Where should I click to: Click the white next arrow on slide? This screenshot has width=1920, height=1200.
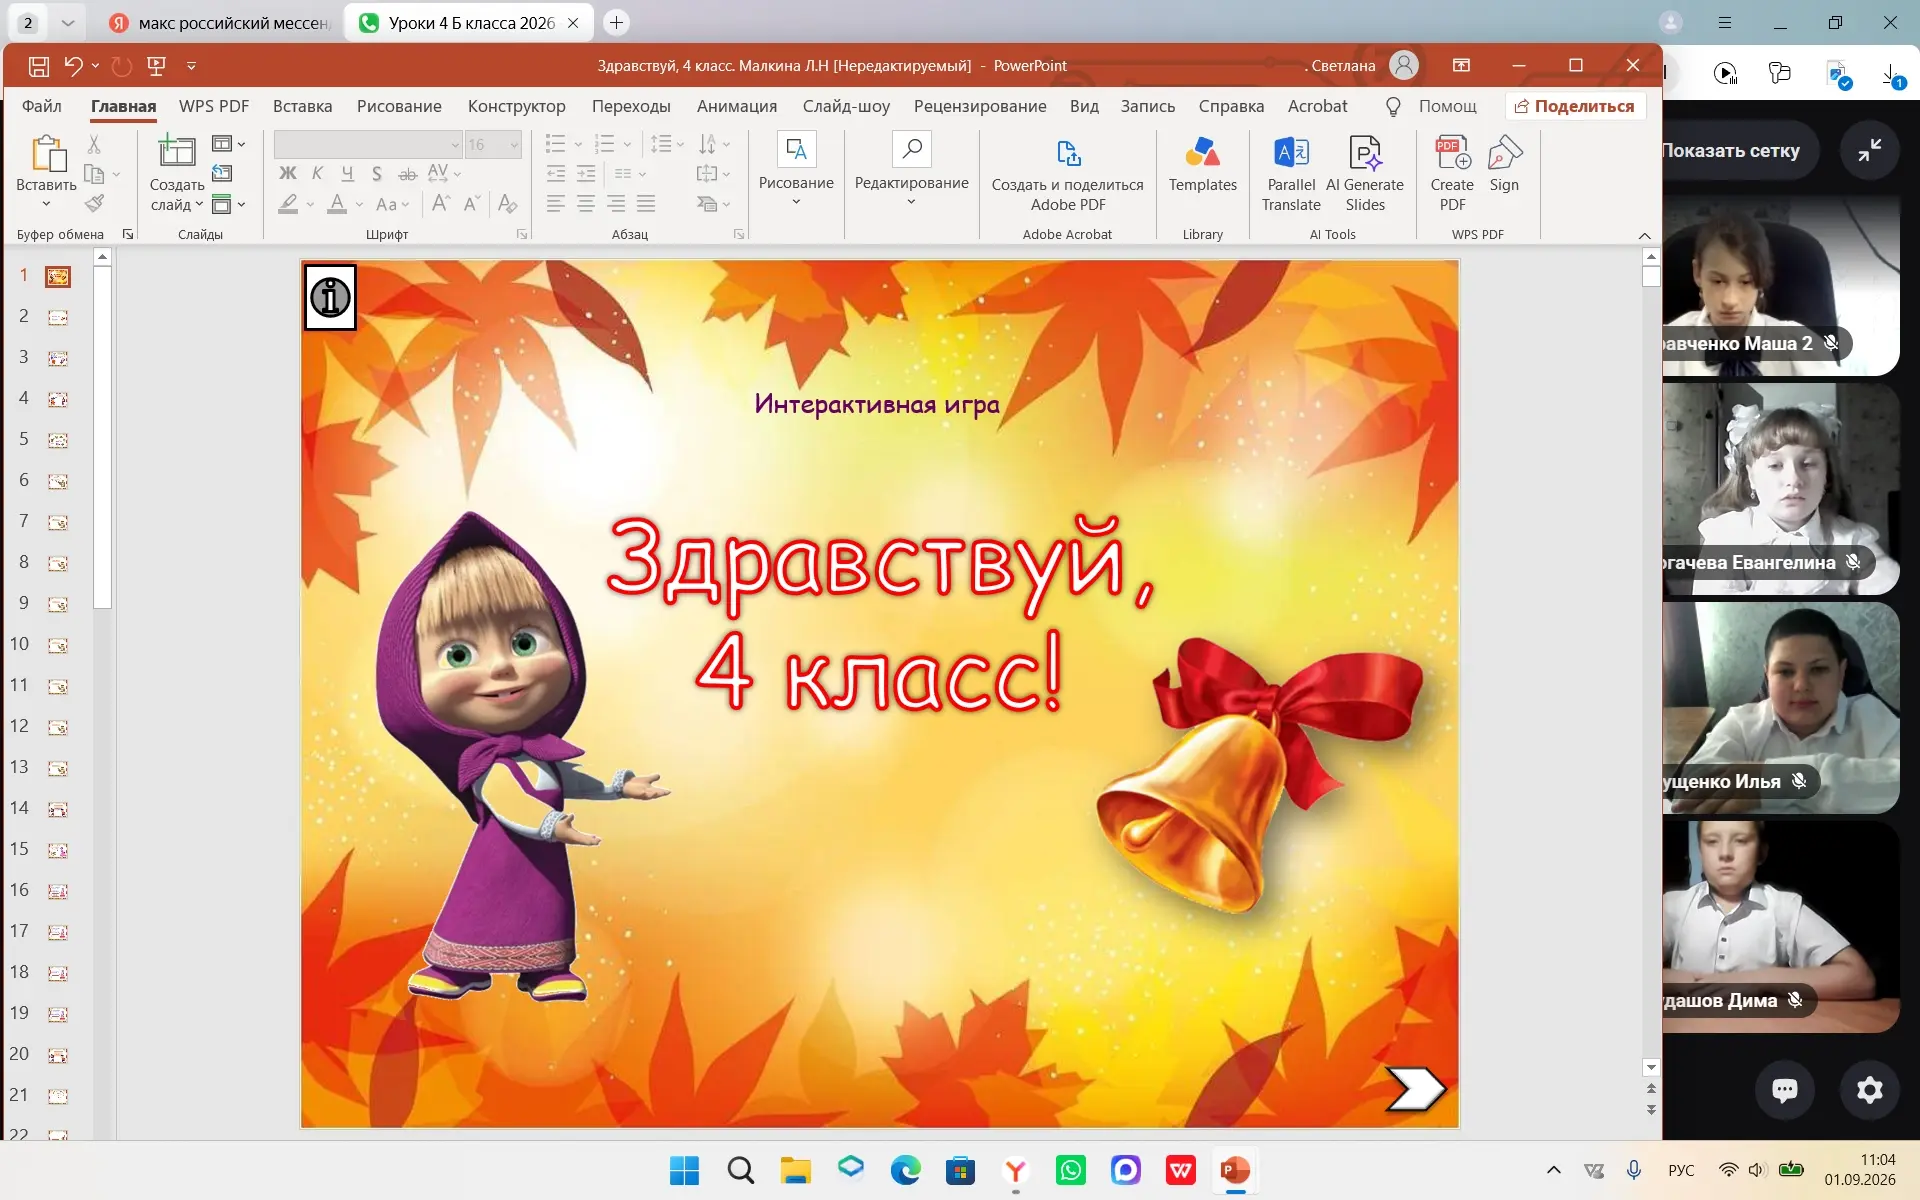(x=1415, y=1088)
